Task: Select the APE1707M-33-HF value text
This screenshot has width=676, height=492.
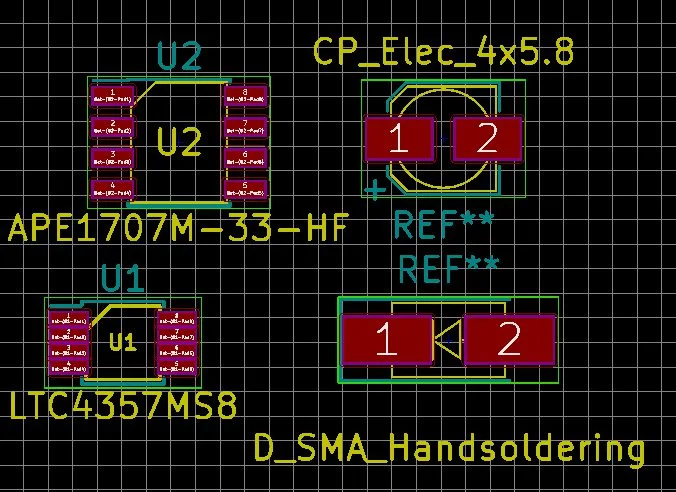Action: (178, 228)
